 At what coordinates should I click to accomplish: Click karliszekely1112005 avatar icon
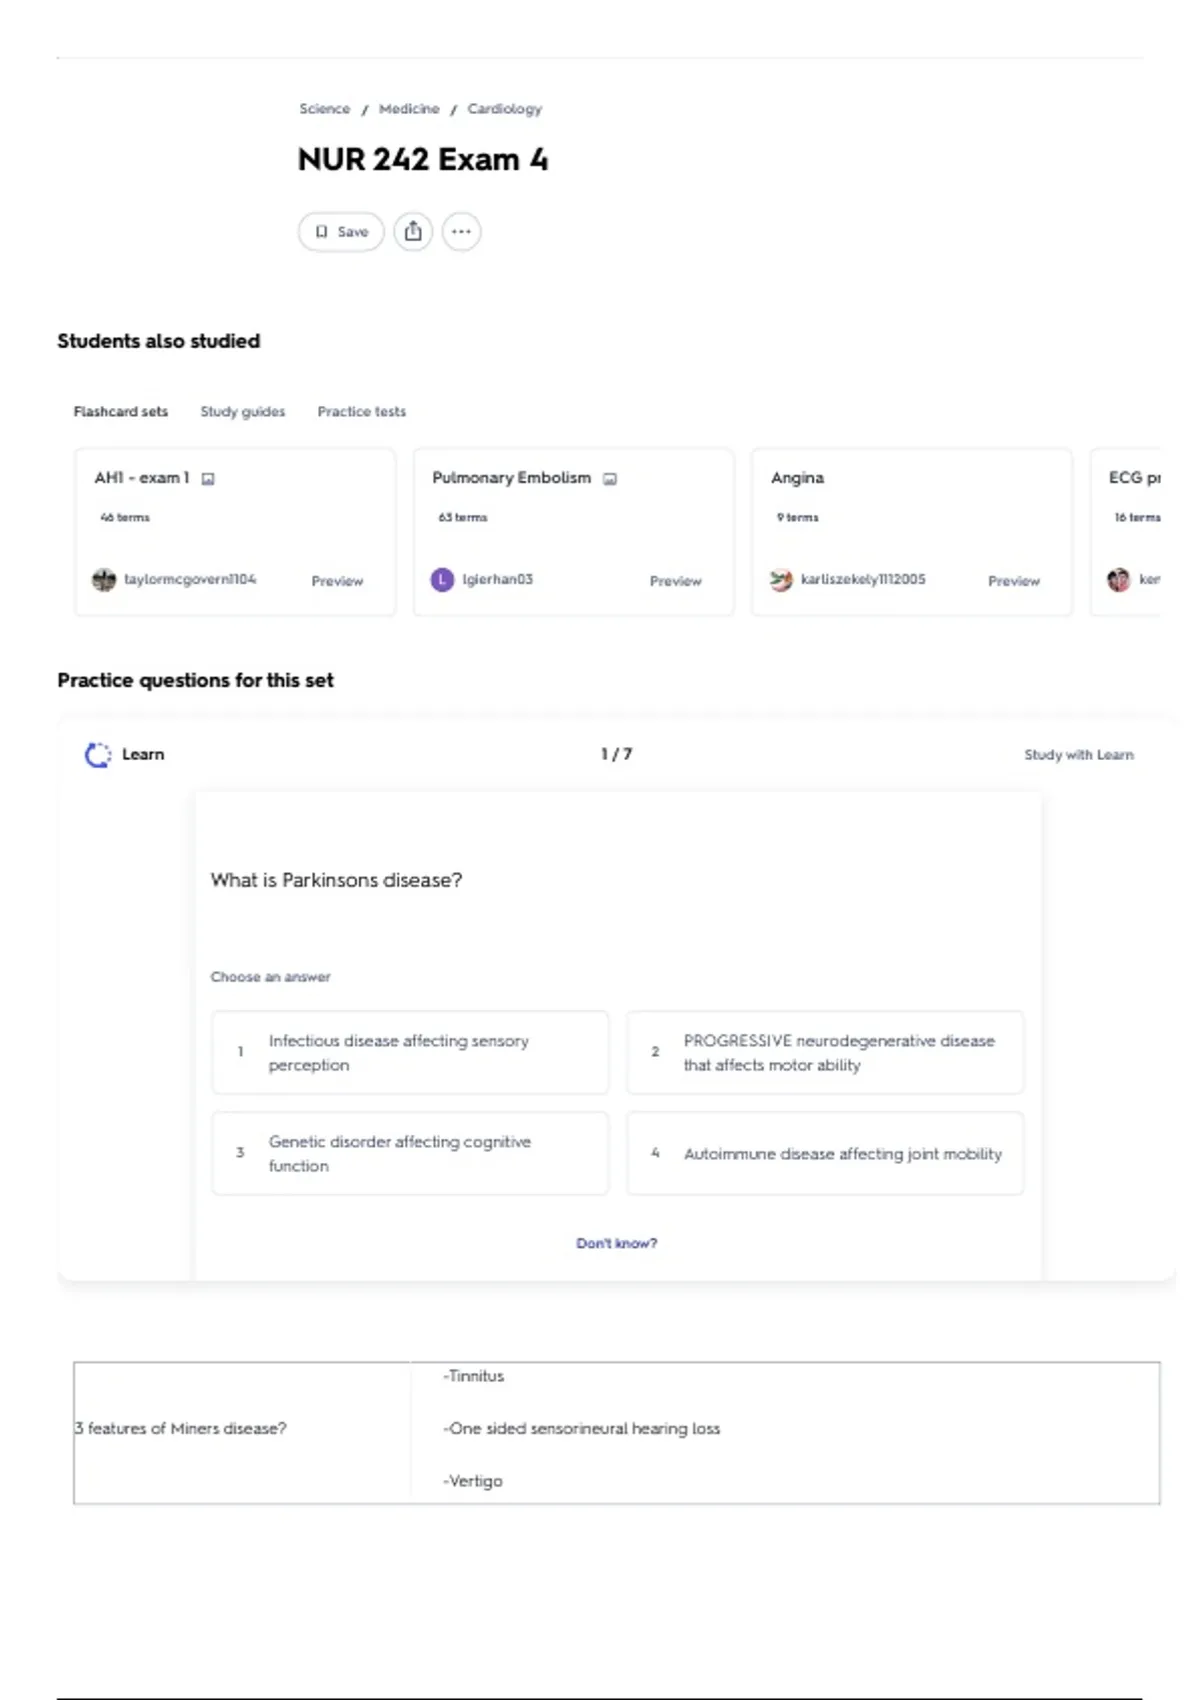pyautogui.click(x=781, y=580)
